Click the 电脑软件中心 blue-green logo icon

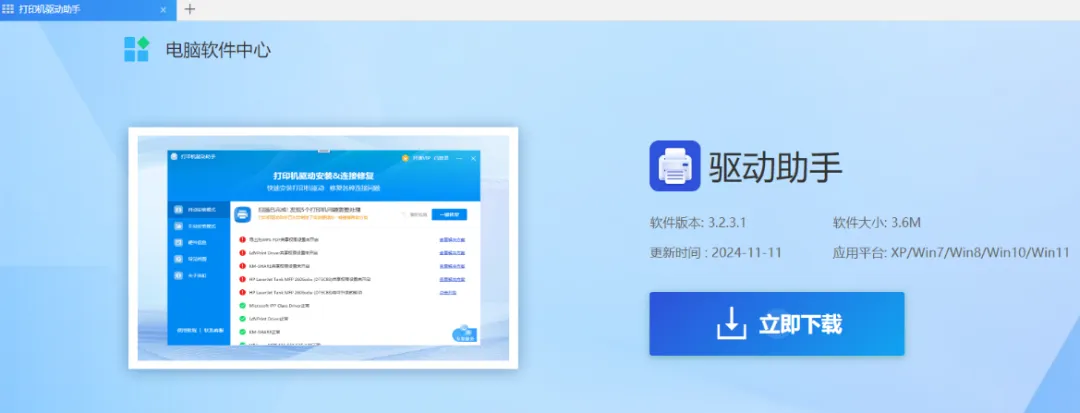[x=136, y=48]
